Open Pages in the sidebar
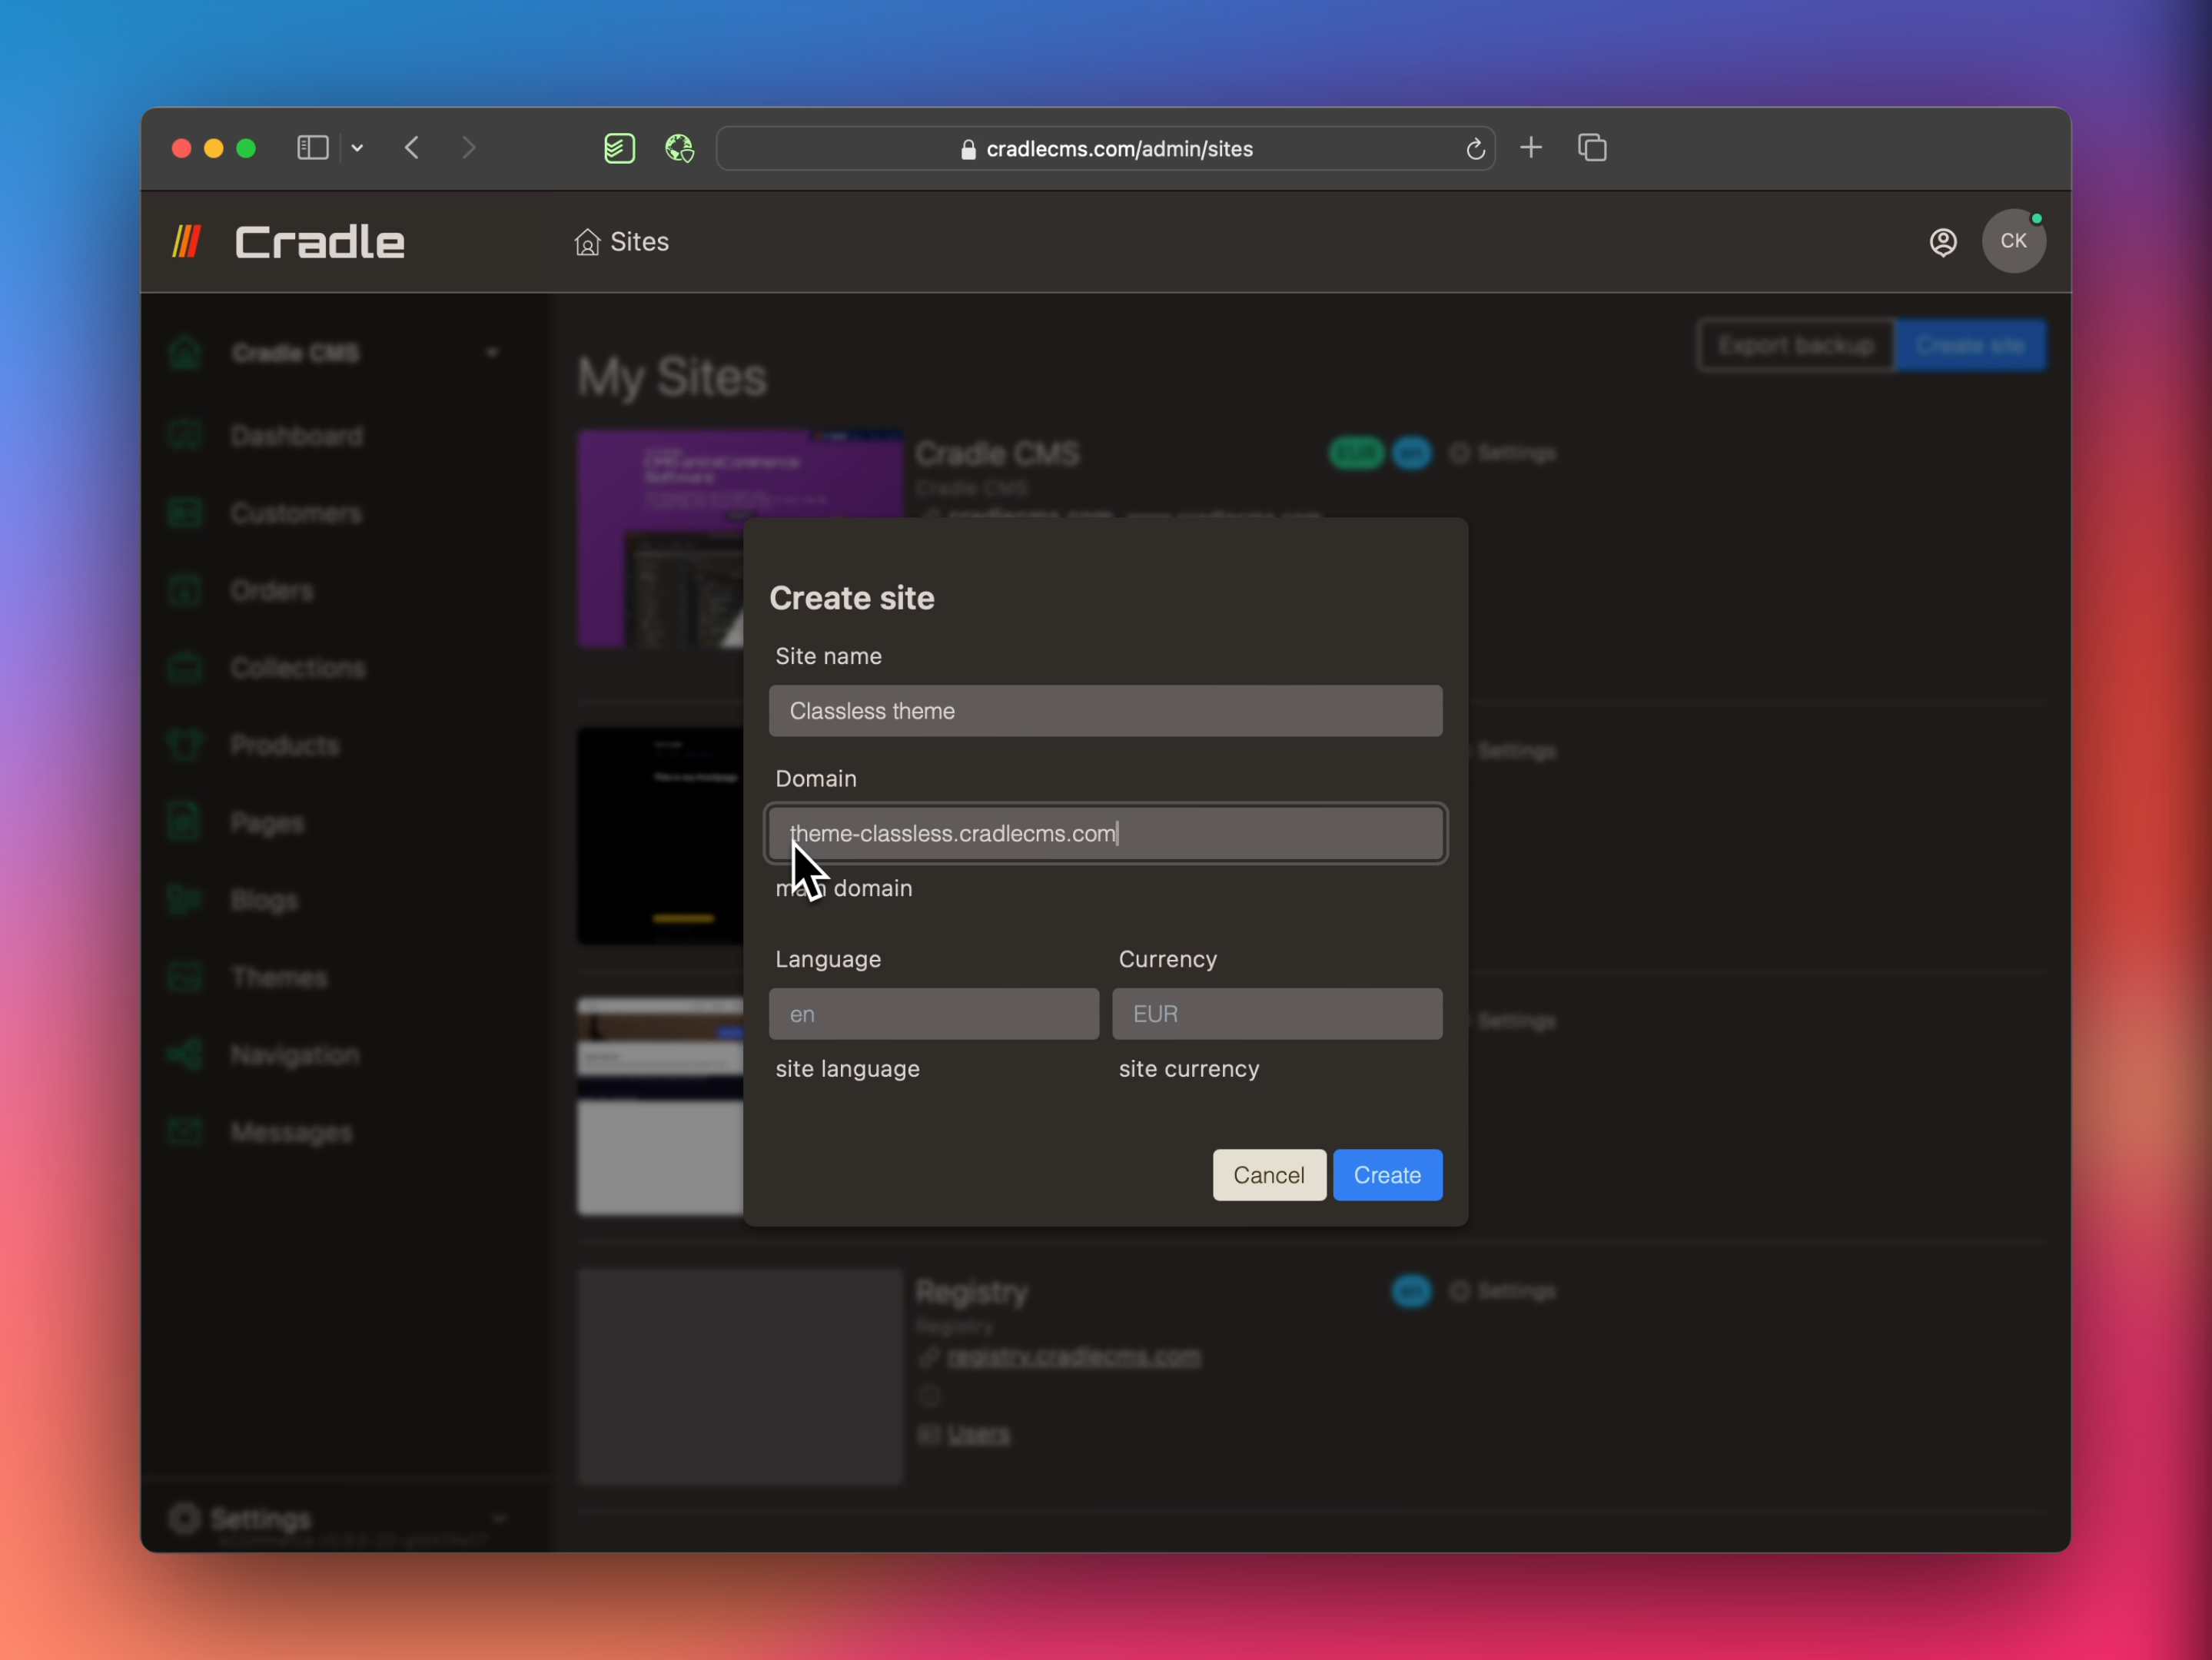This screenshot has height=1660, width=2212. pyautogui.click(x=267, y=823)
